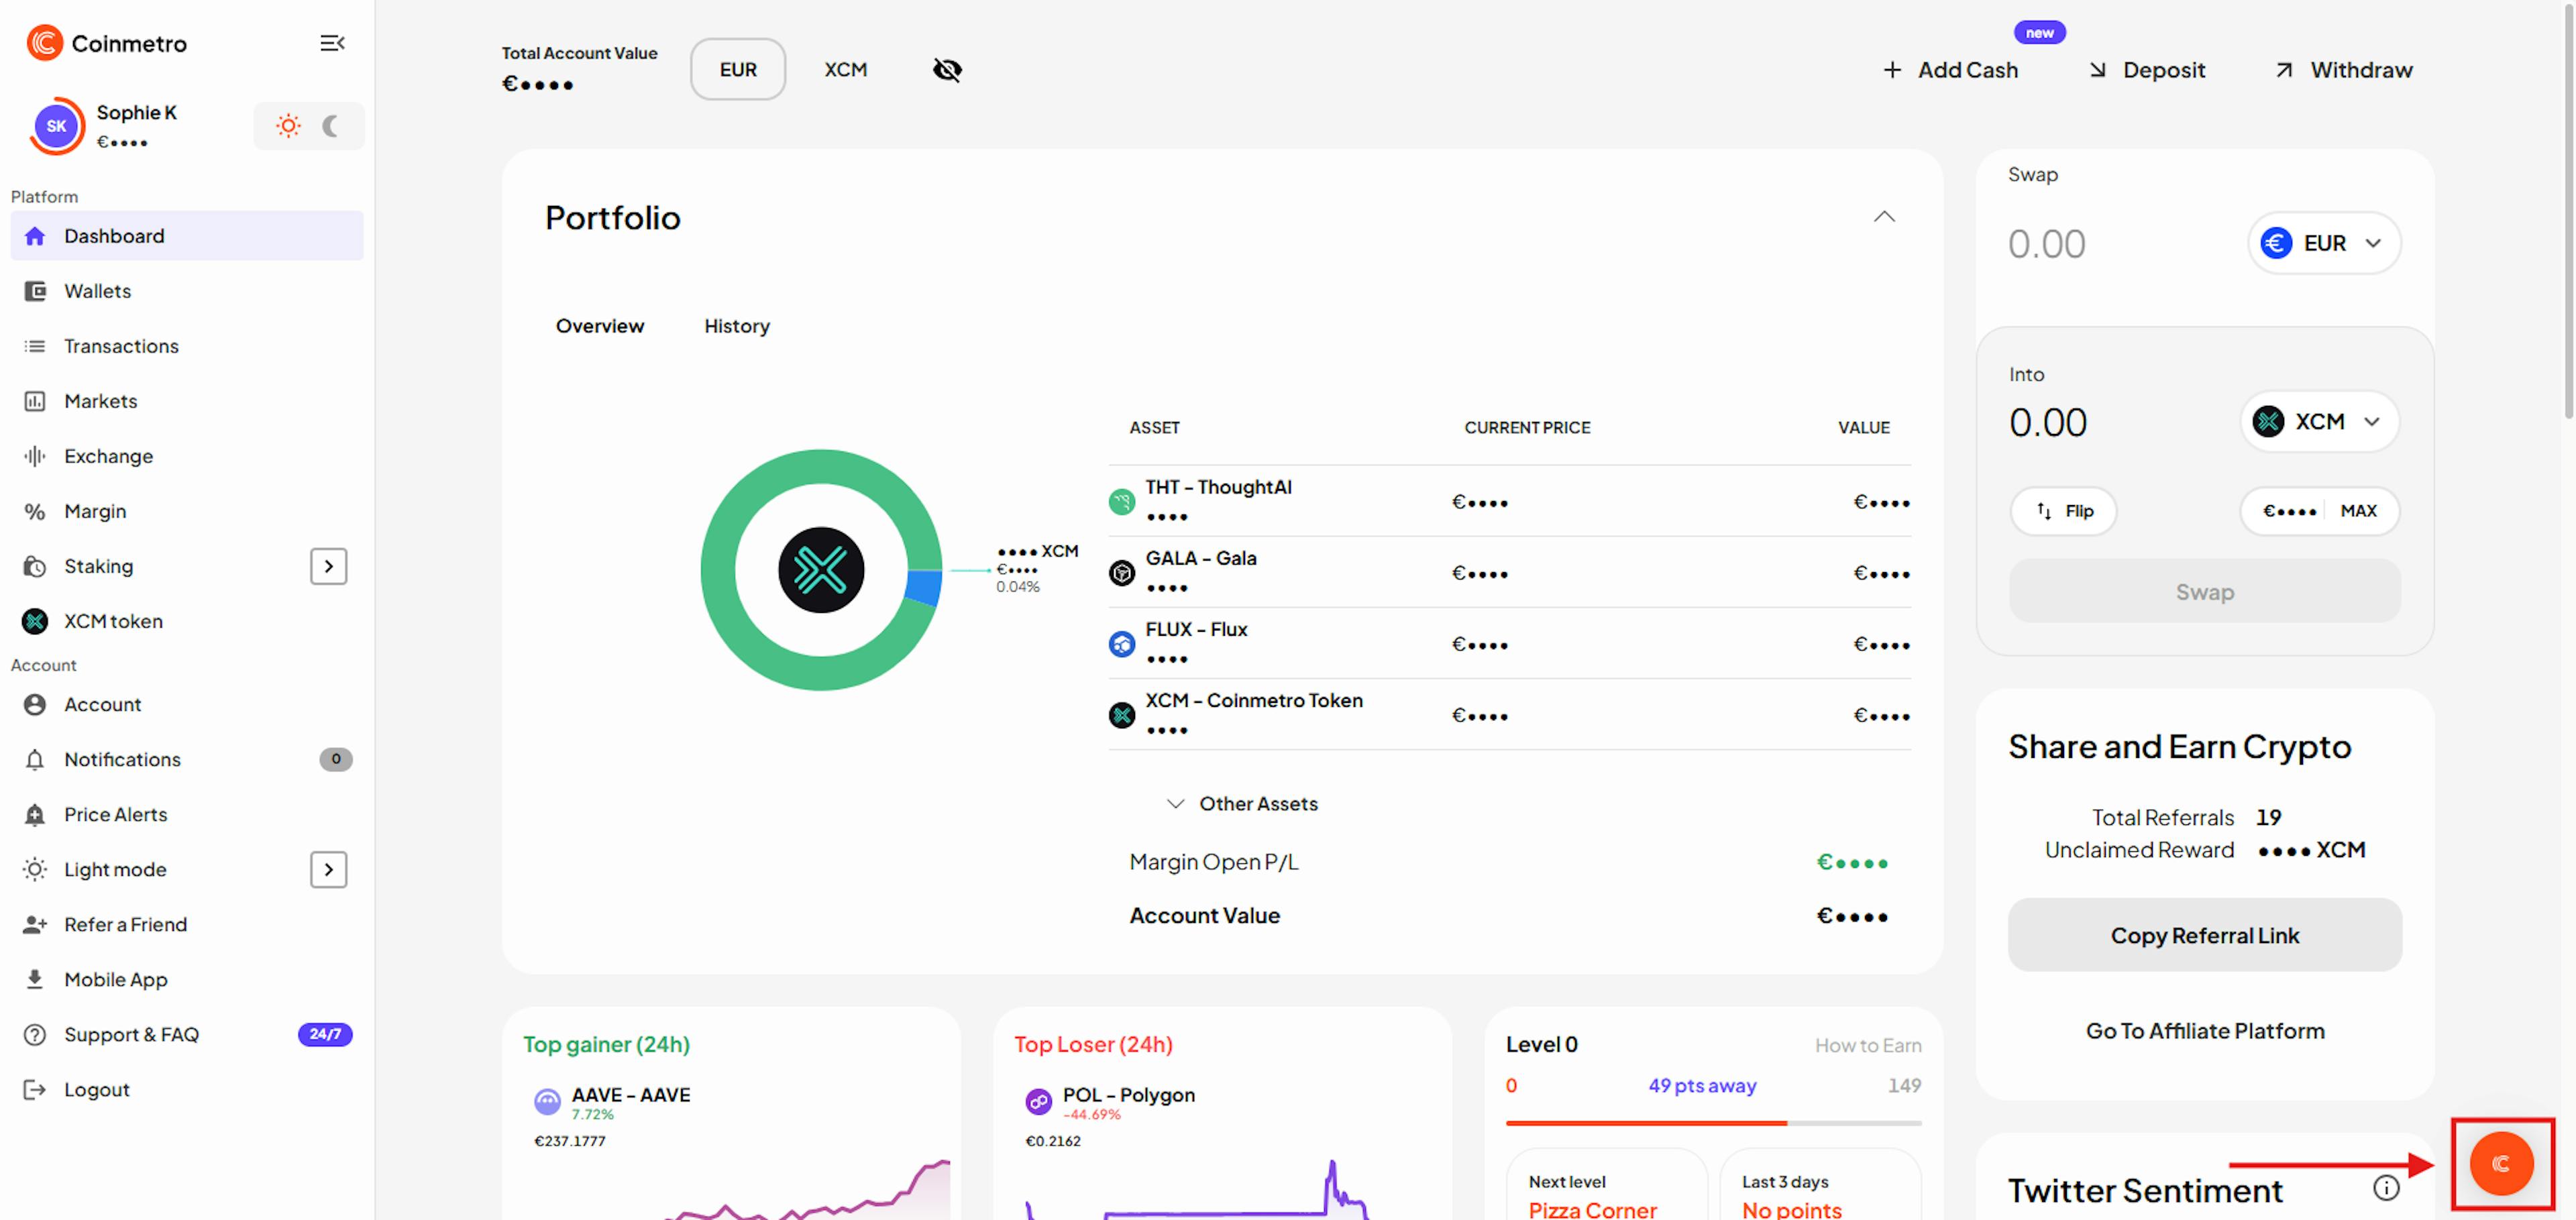Click the Twitter Sentiment info icon
The width and height of the screenshot is (2576, 1220).
pos(2386,1187)
